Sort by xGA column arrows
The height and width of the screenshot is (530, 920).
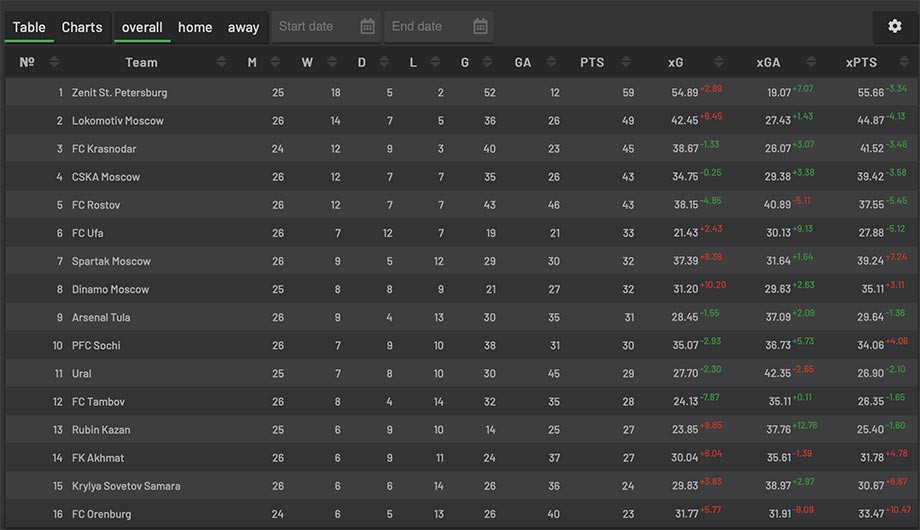[811, 62]
